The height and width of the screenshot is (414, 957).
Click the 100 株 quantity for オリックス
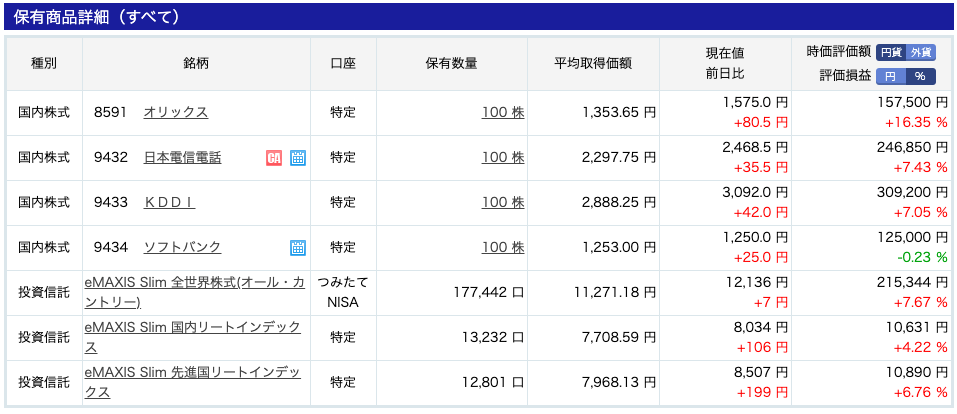pyautogui.click(x=503, y=112)
